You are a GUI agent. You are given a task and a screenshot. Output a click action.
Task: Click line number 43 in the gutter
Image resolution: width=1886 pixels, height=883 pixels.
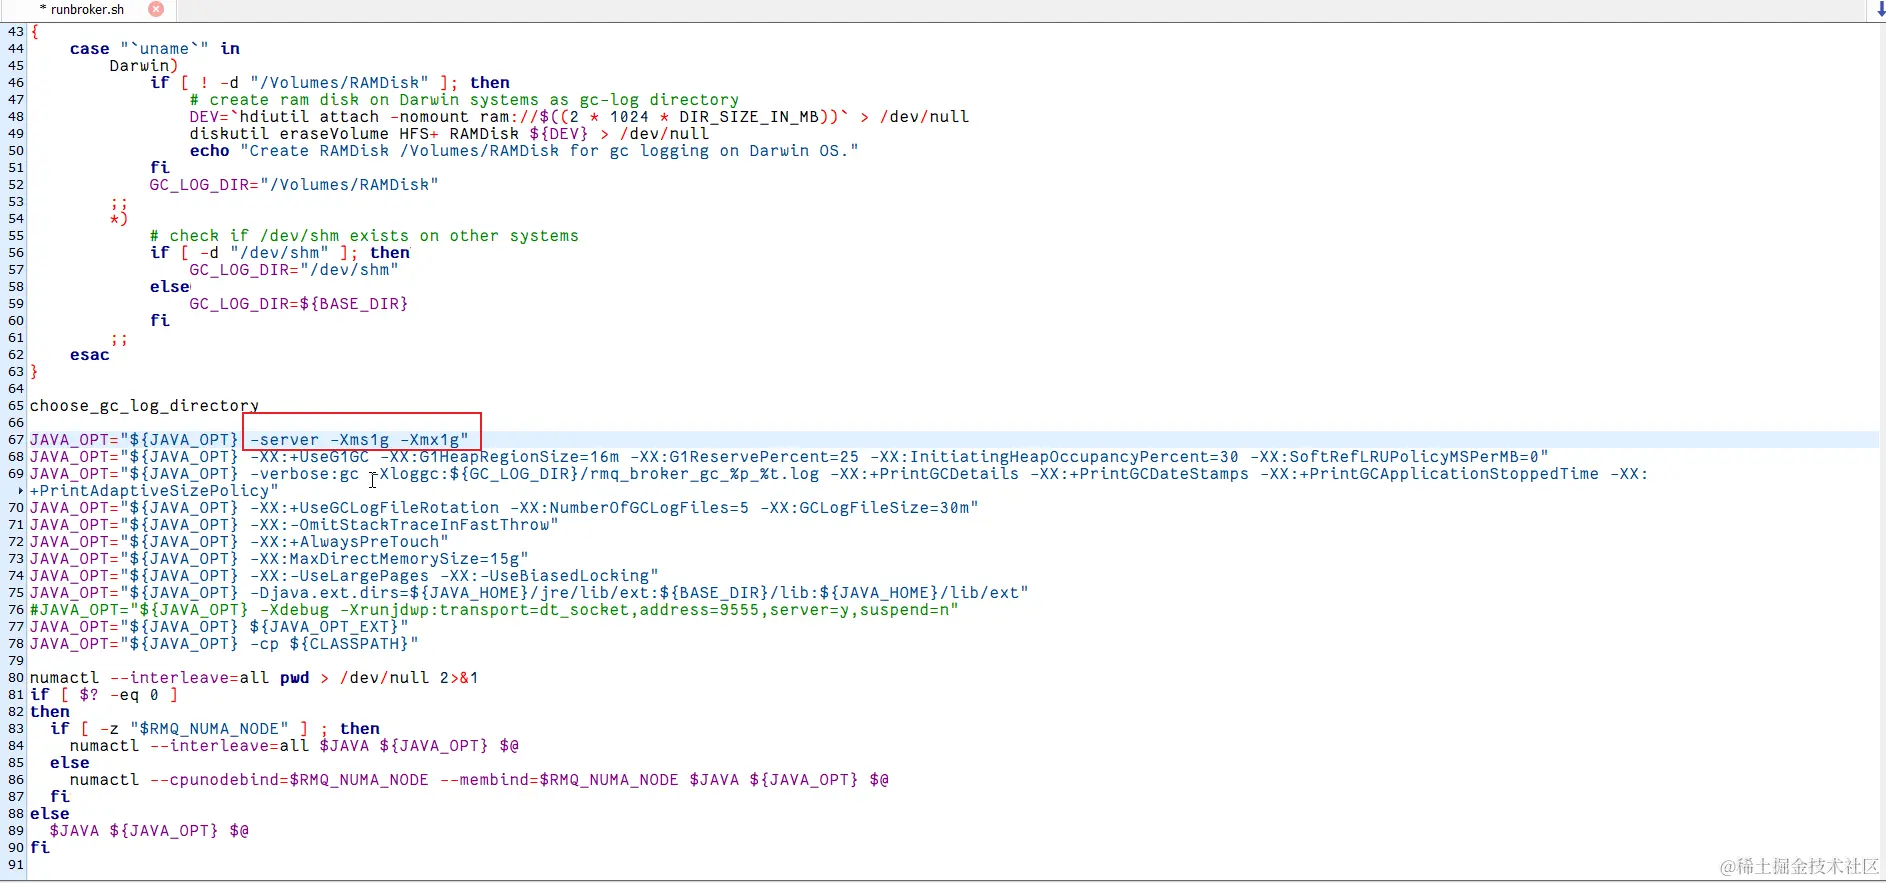click(16, 31)
